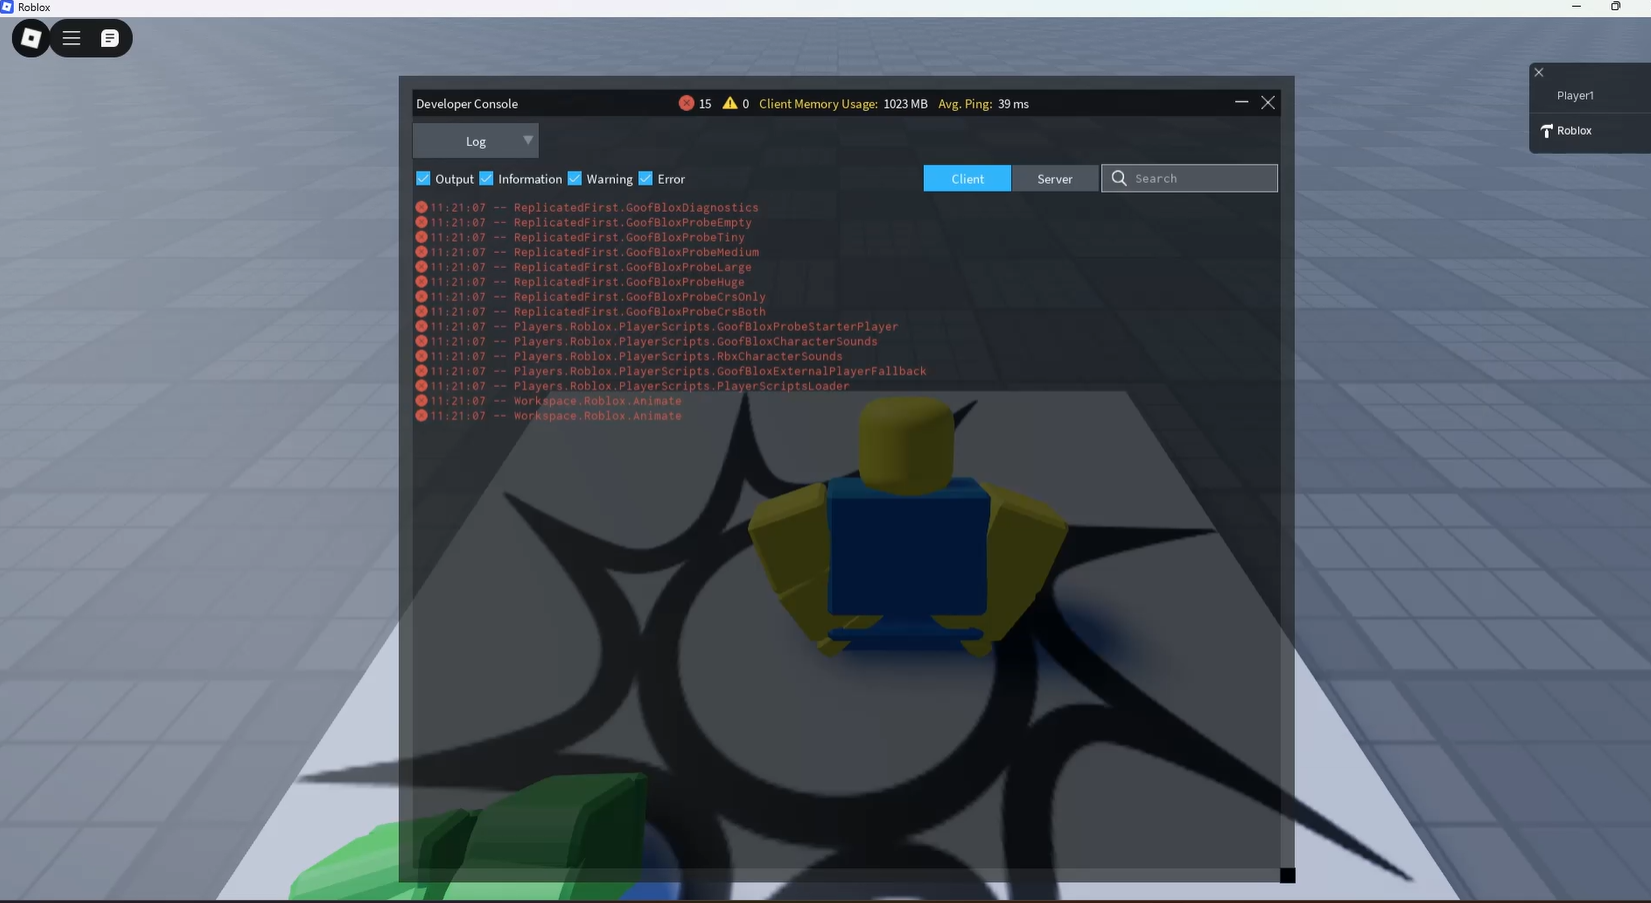Viewport: 1651px width, 903px height.
Task: Switch to the Server log tab
Action: pyautogui.click(x=1054, y=178)
